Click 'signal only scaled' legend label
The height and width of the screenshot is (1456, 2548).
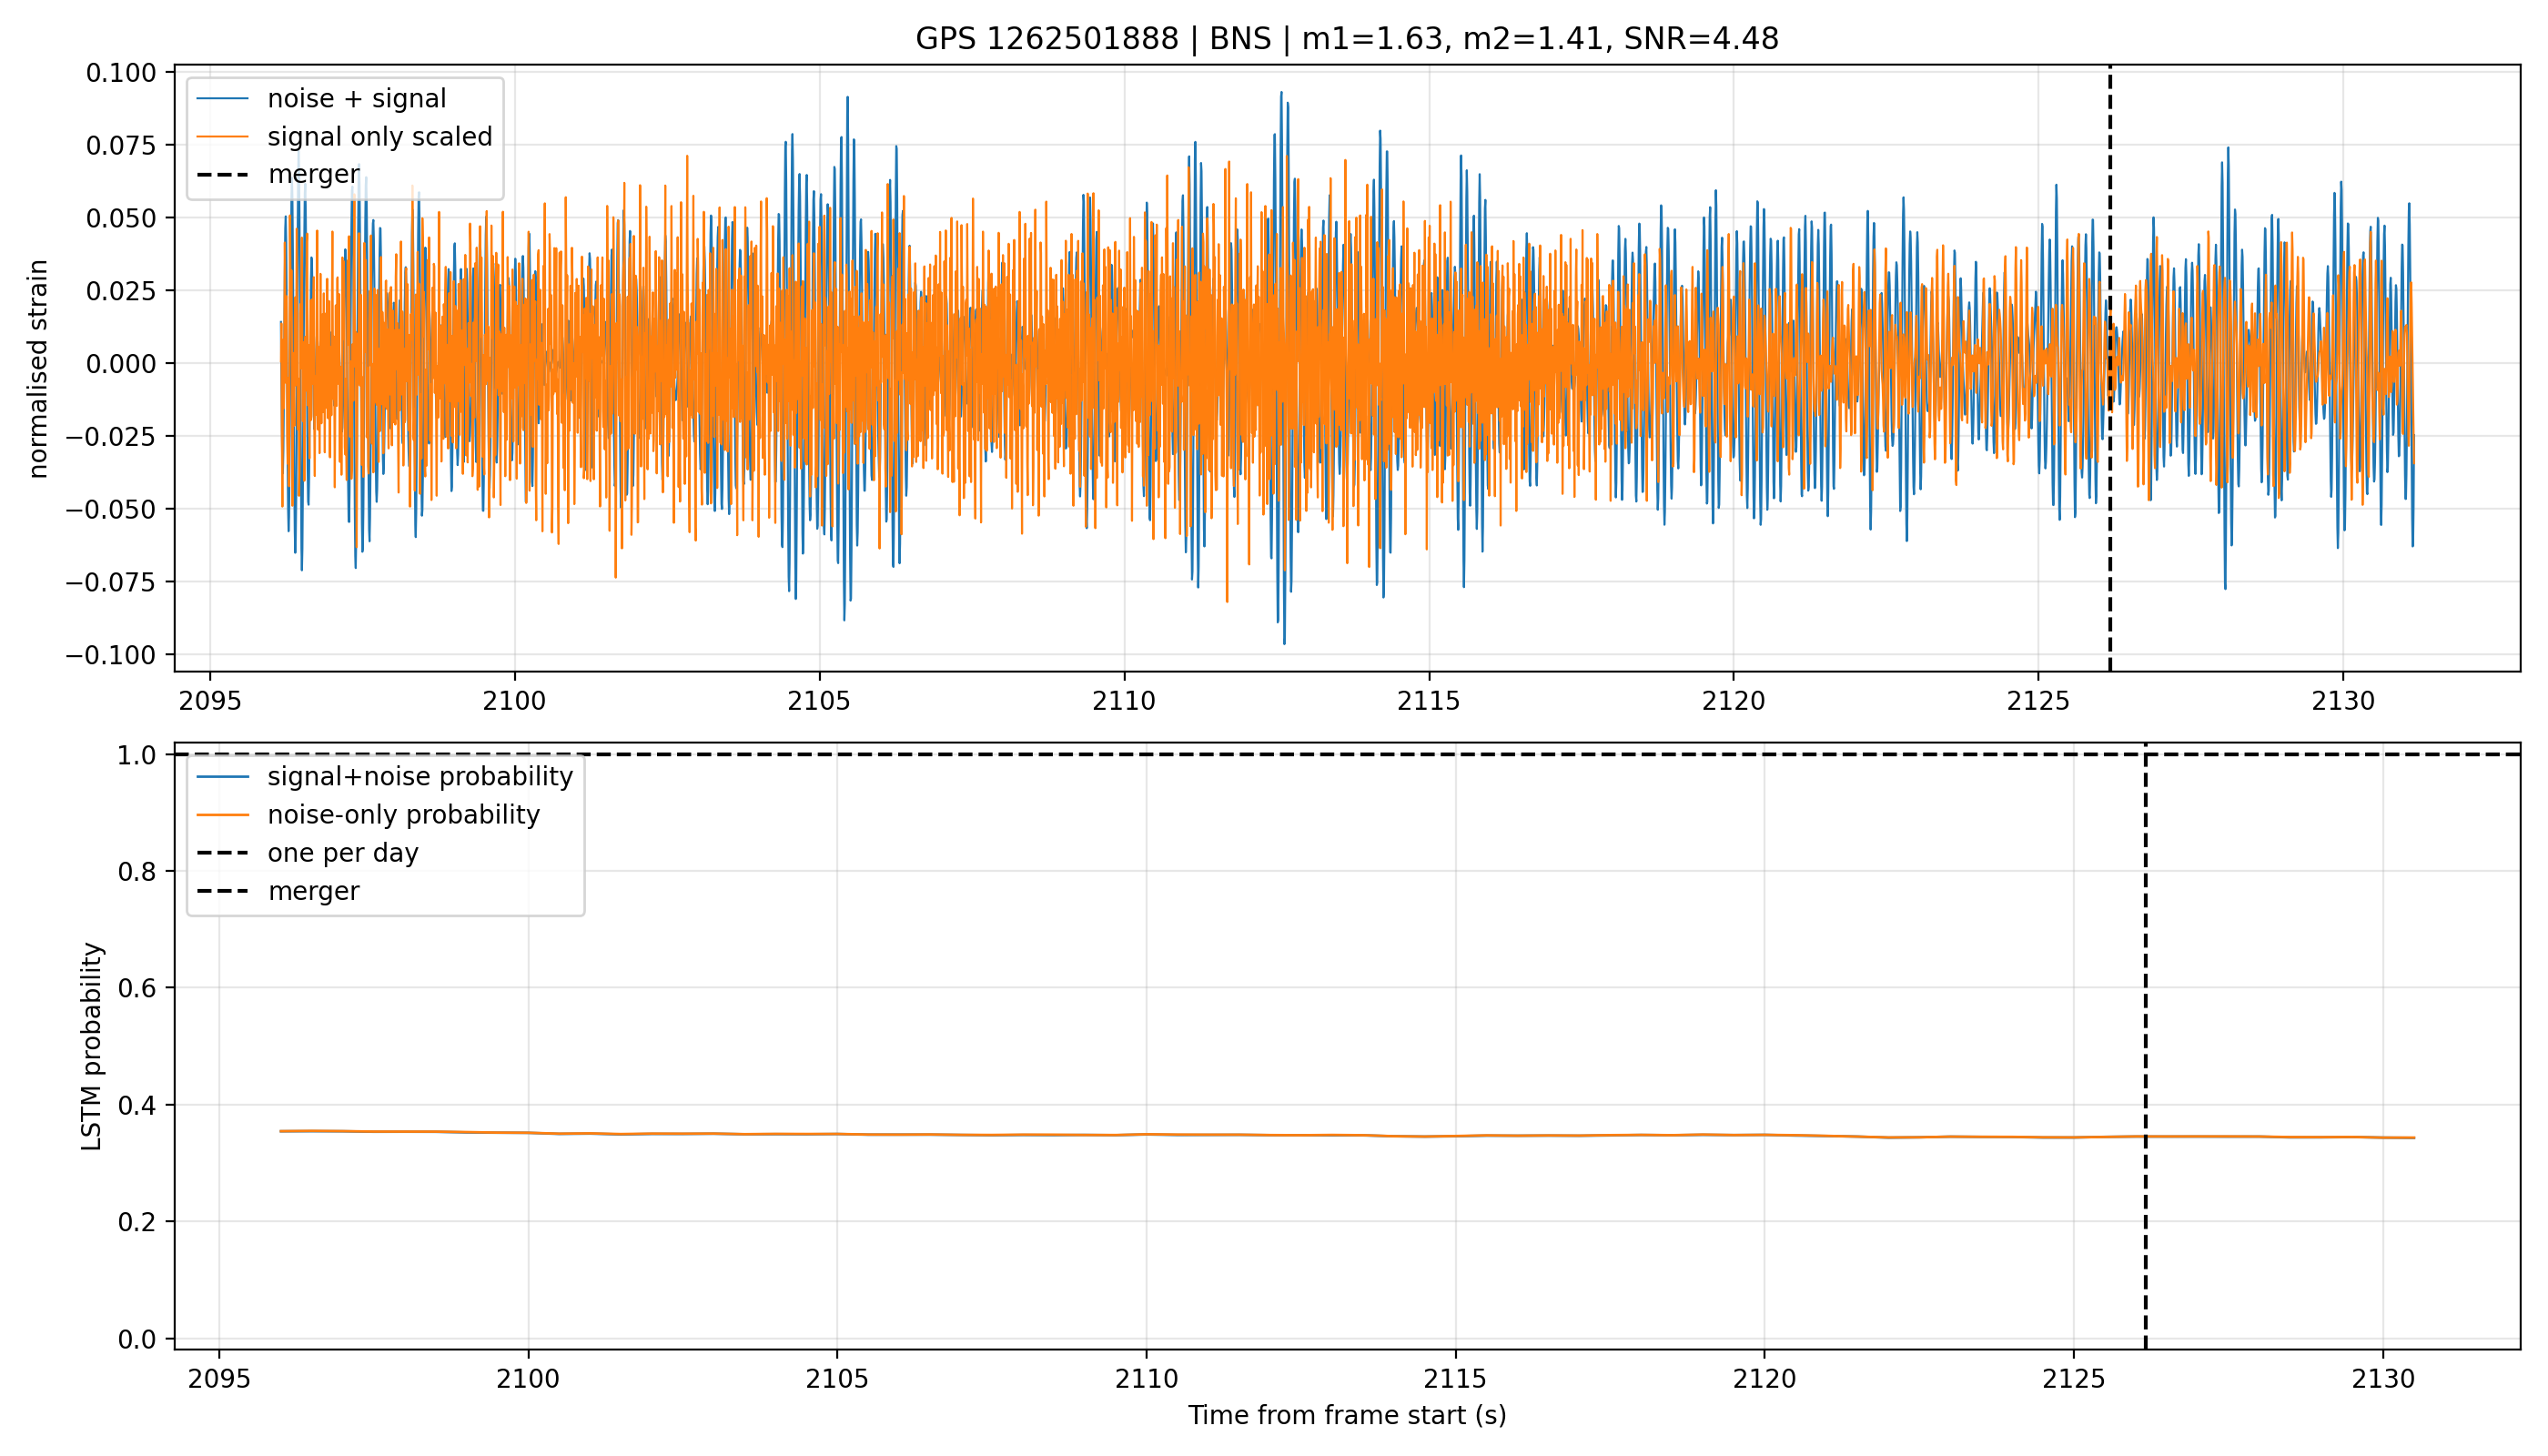(380, 137)
